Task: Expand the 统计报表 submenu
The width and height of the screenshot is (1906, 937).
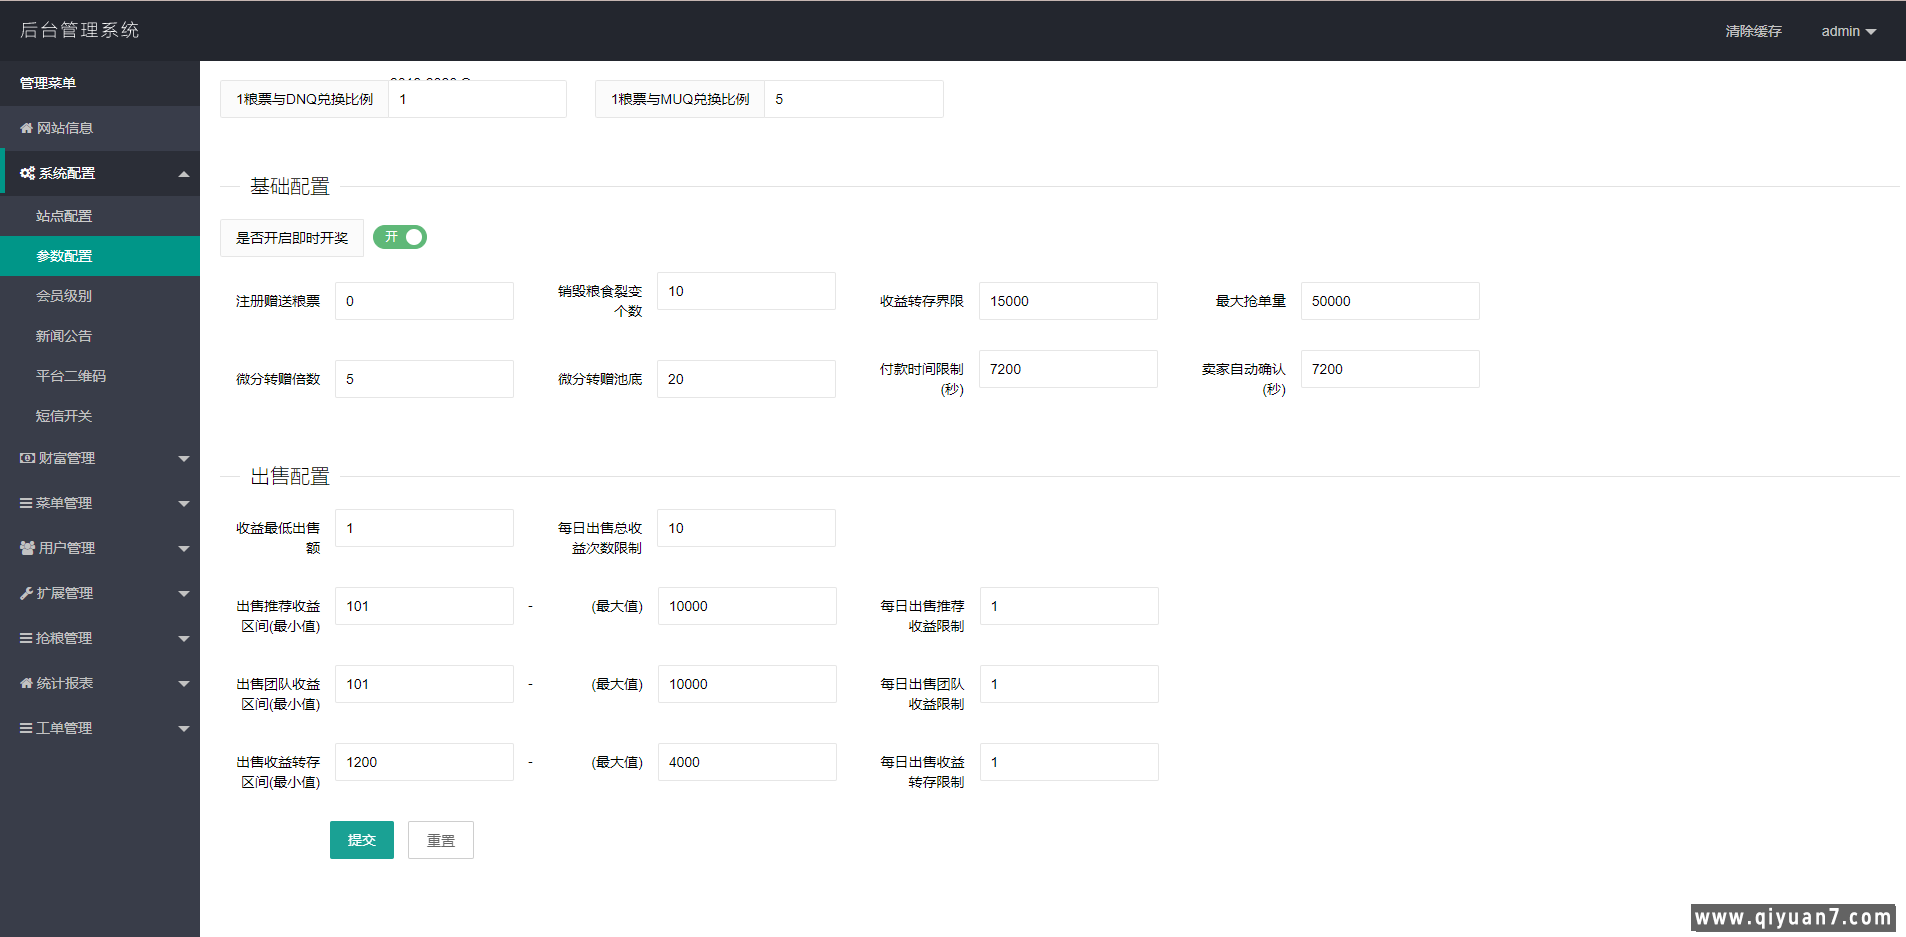Action: pos(100,683)
